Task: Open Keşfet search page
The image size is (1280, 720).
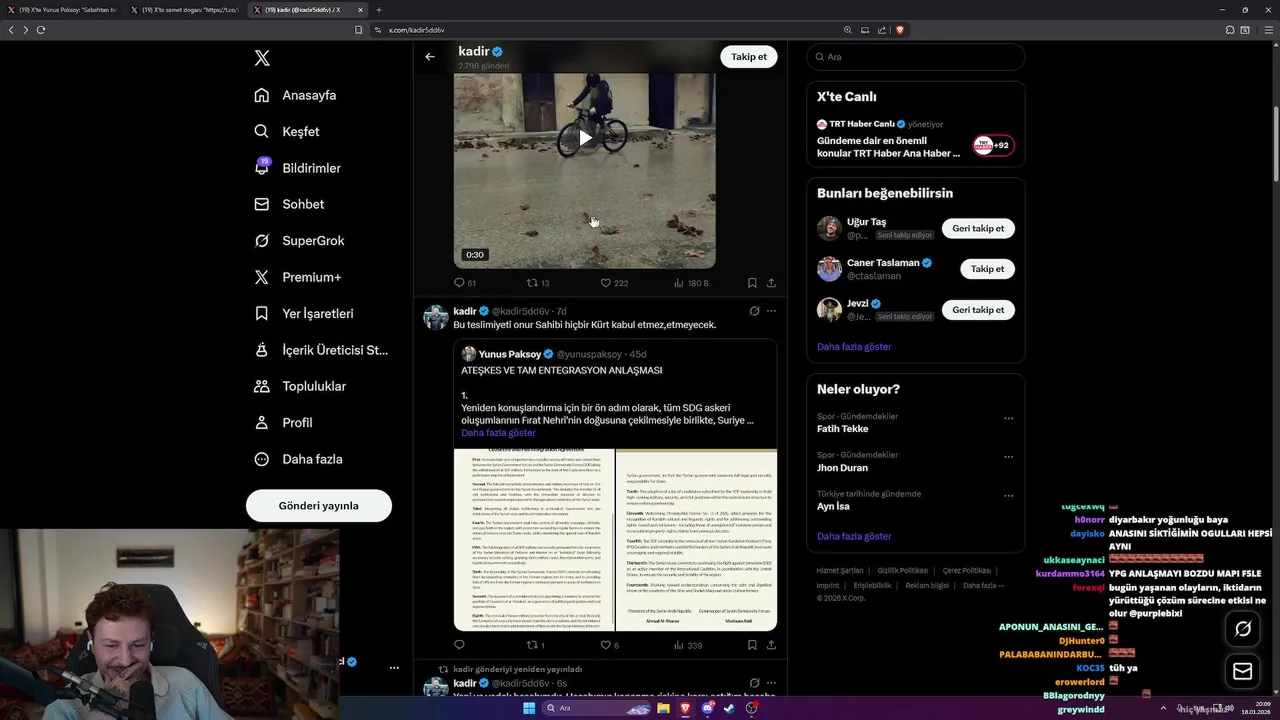Action: [287, 131]
